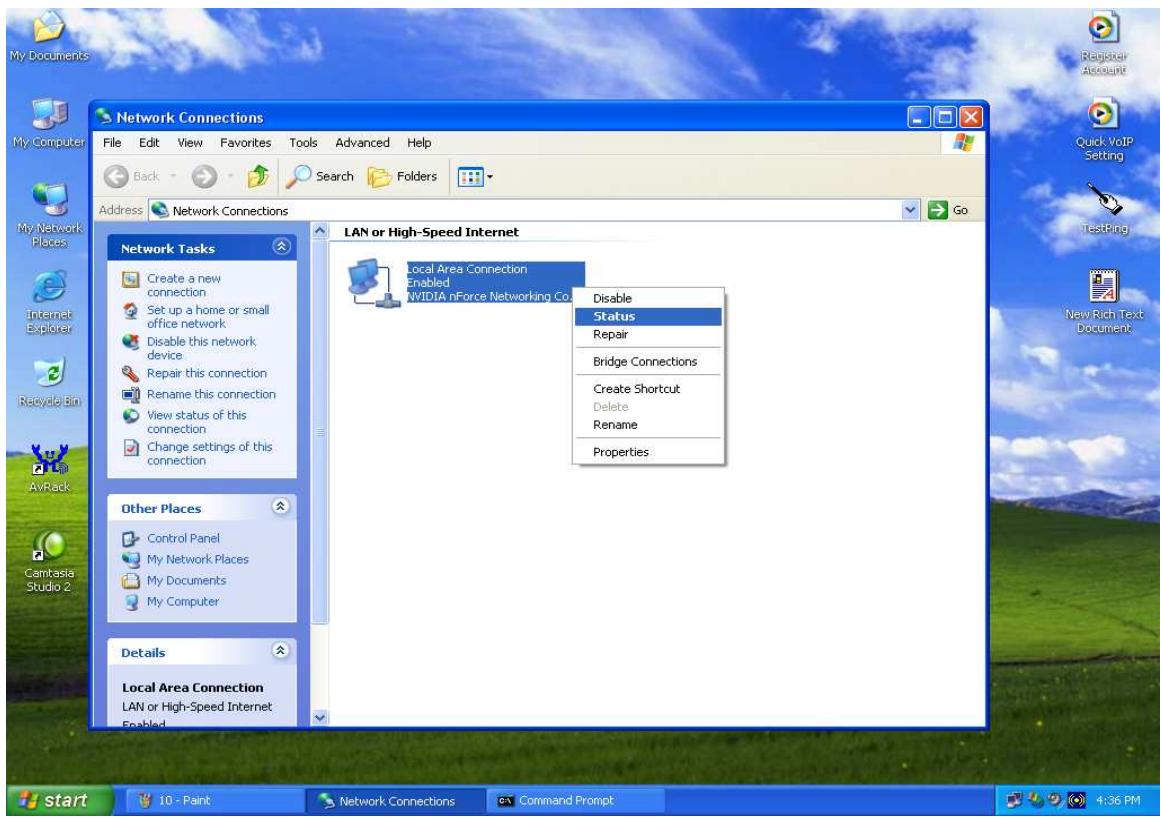Choose Bridge Connections from context menu
The height and width of the screenshot is (818, 1162).
[648, 362]
